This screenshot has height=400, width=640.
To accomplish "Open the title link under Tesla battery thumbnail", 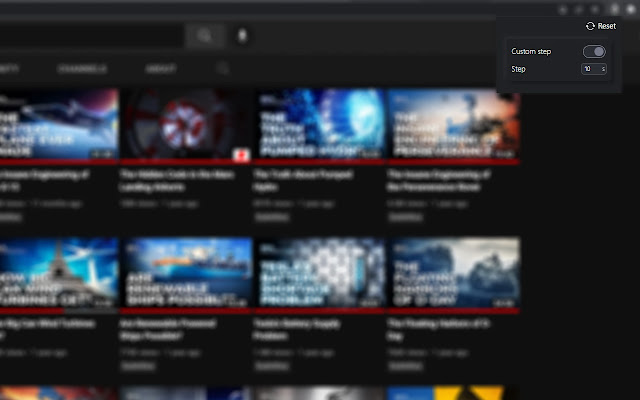I will point(297,329).
